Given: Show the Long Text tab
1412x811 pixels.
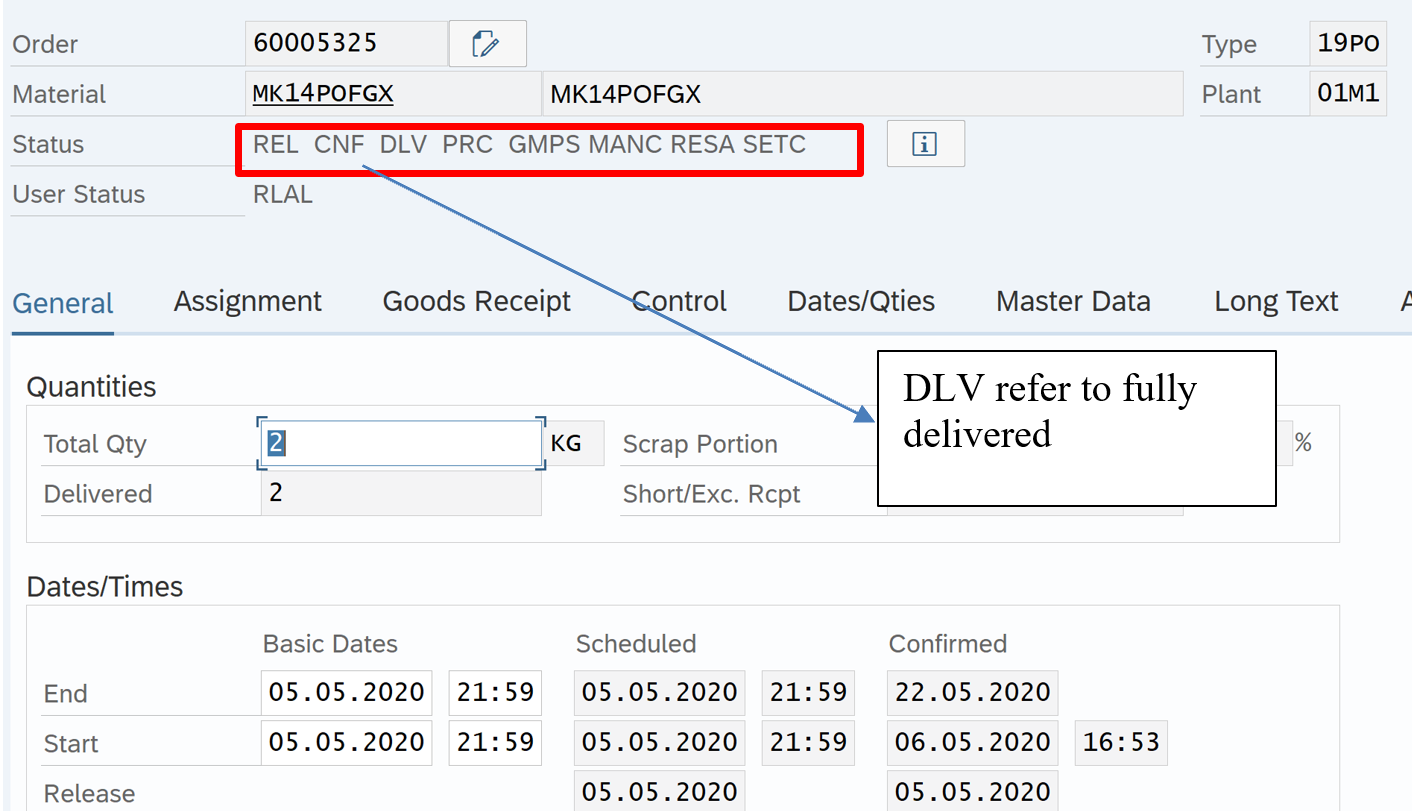Looking at the screenshot, I should [x=1275, y=302].
